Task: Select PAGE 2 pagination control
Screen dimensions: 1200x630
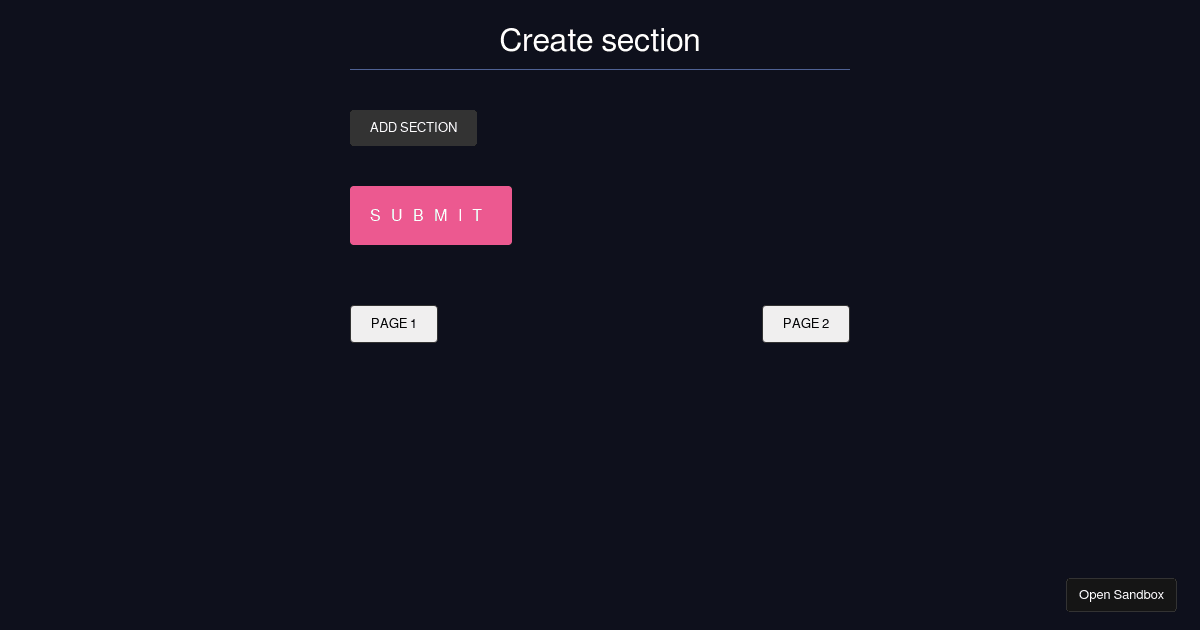Action: 805,323
